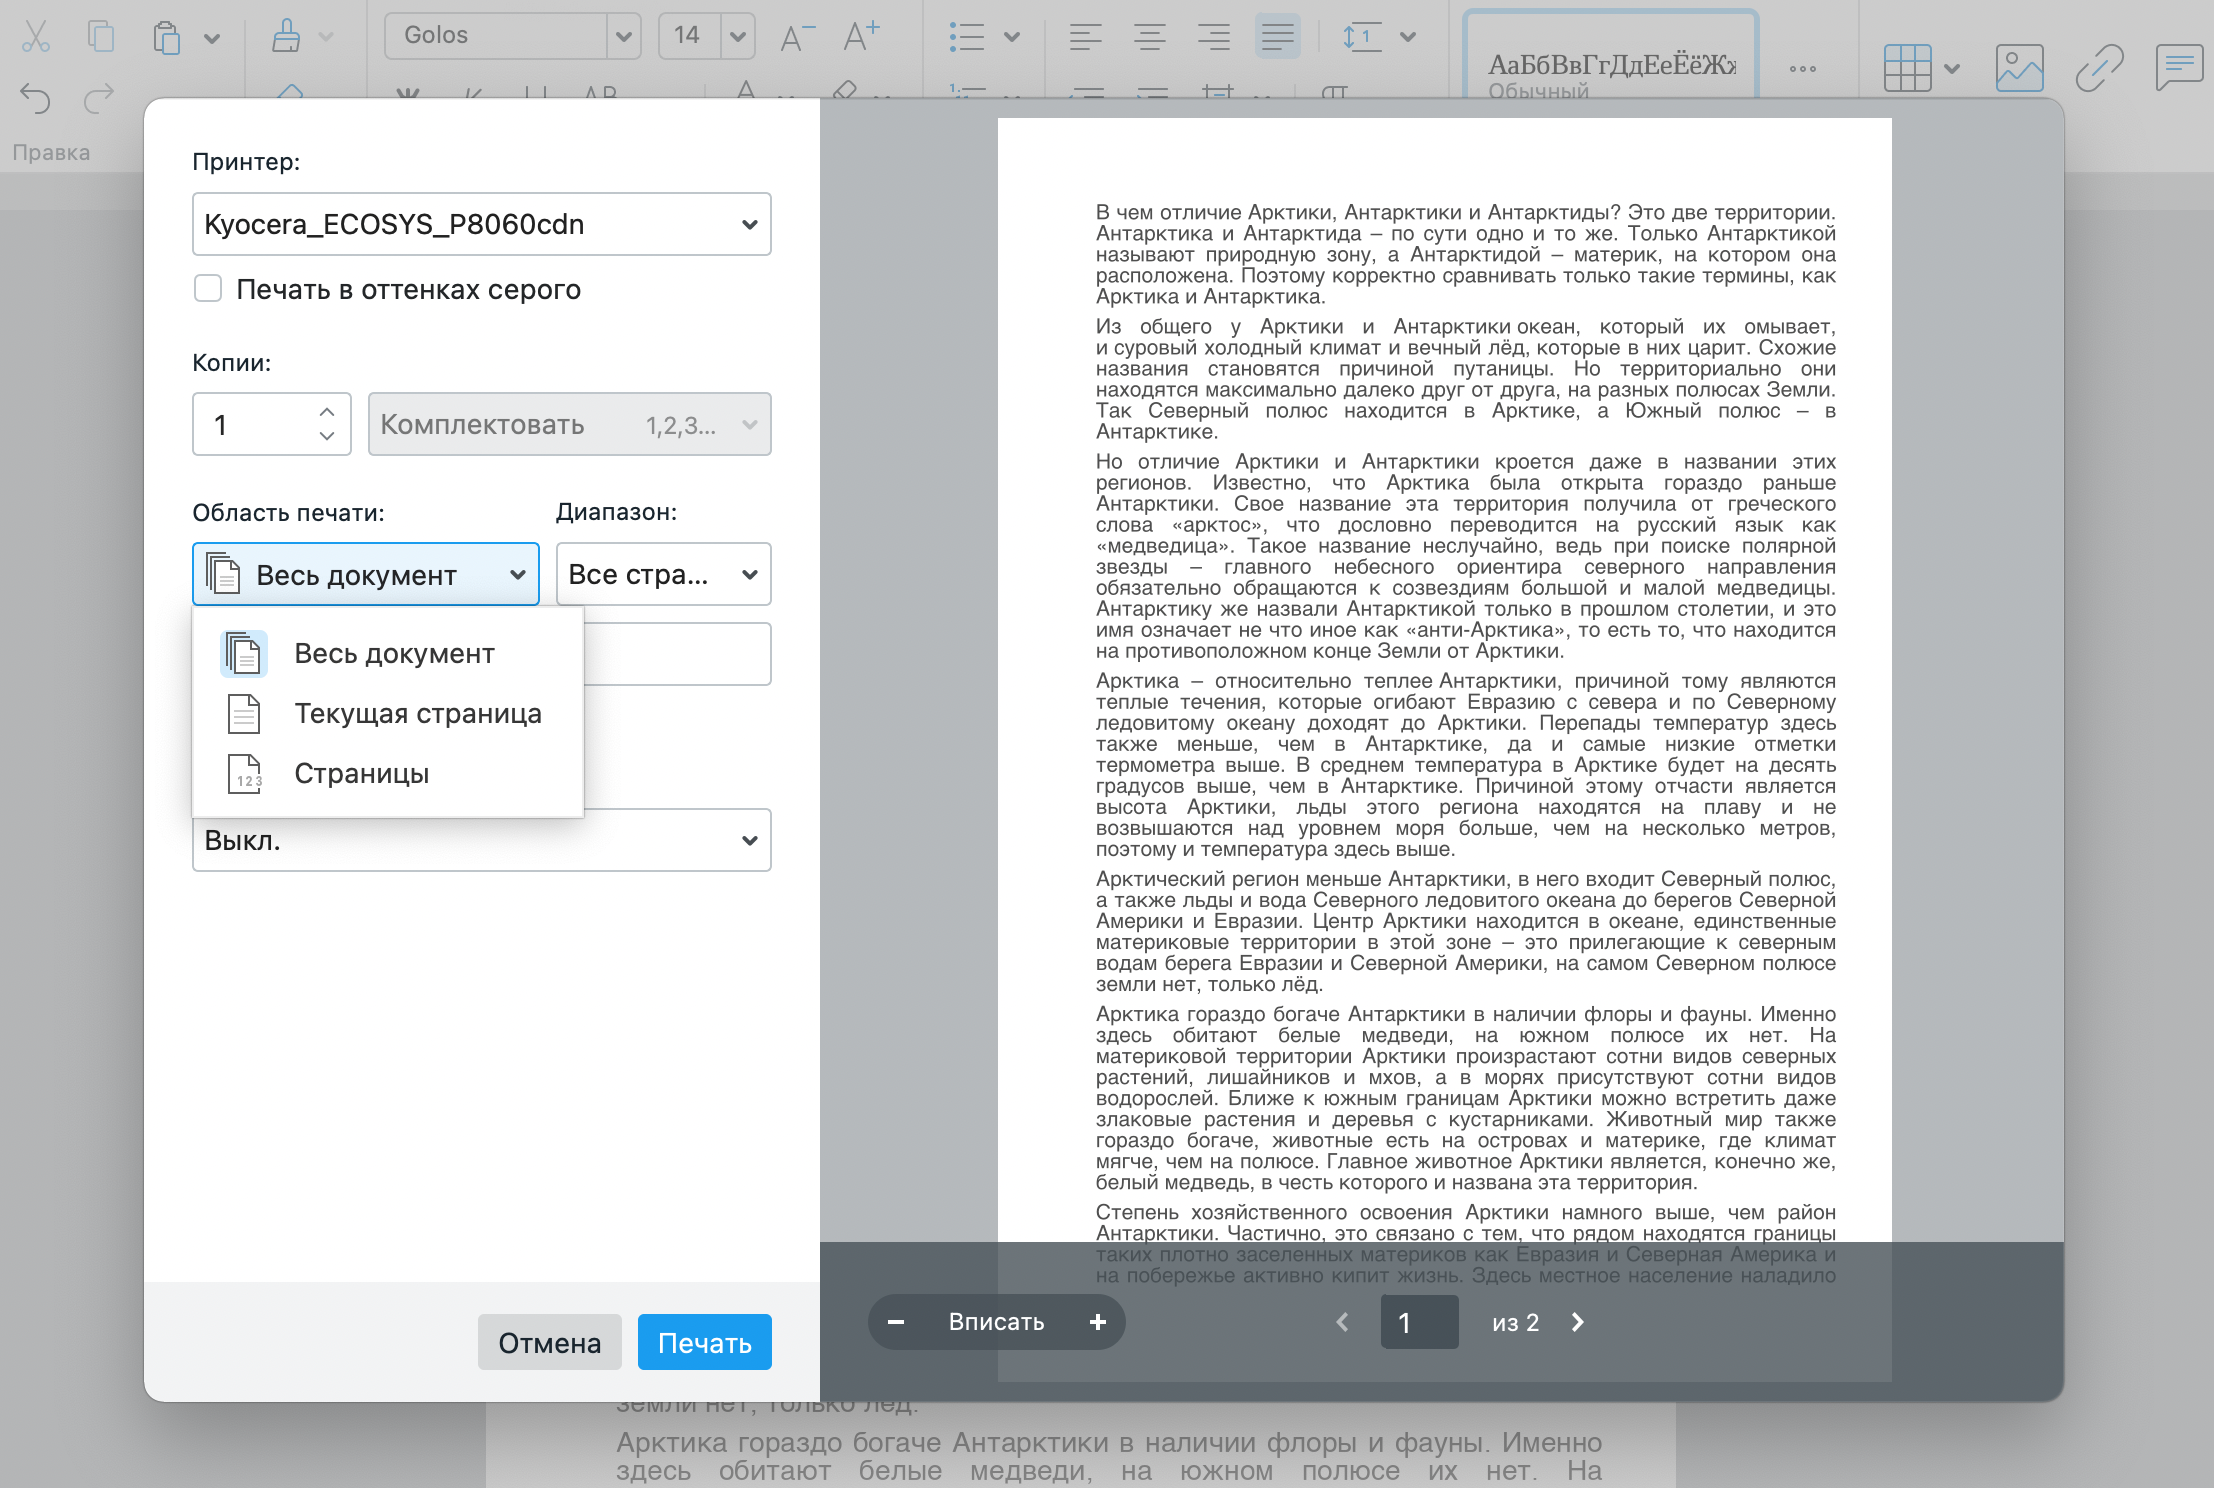
Task: Open more styles with ellipsis icon
Action: (1803, 69)
